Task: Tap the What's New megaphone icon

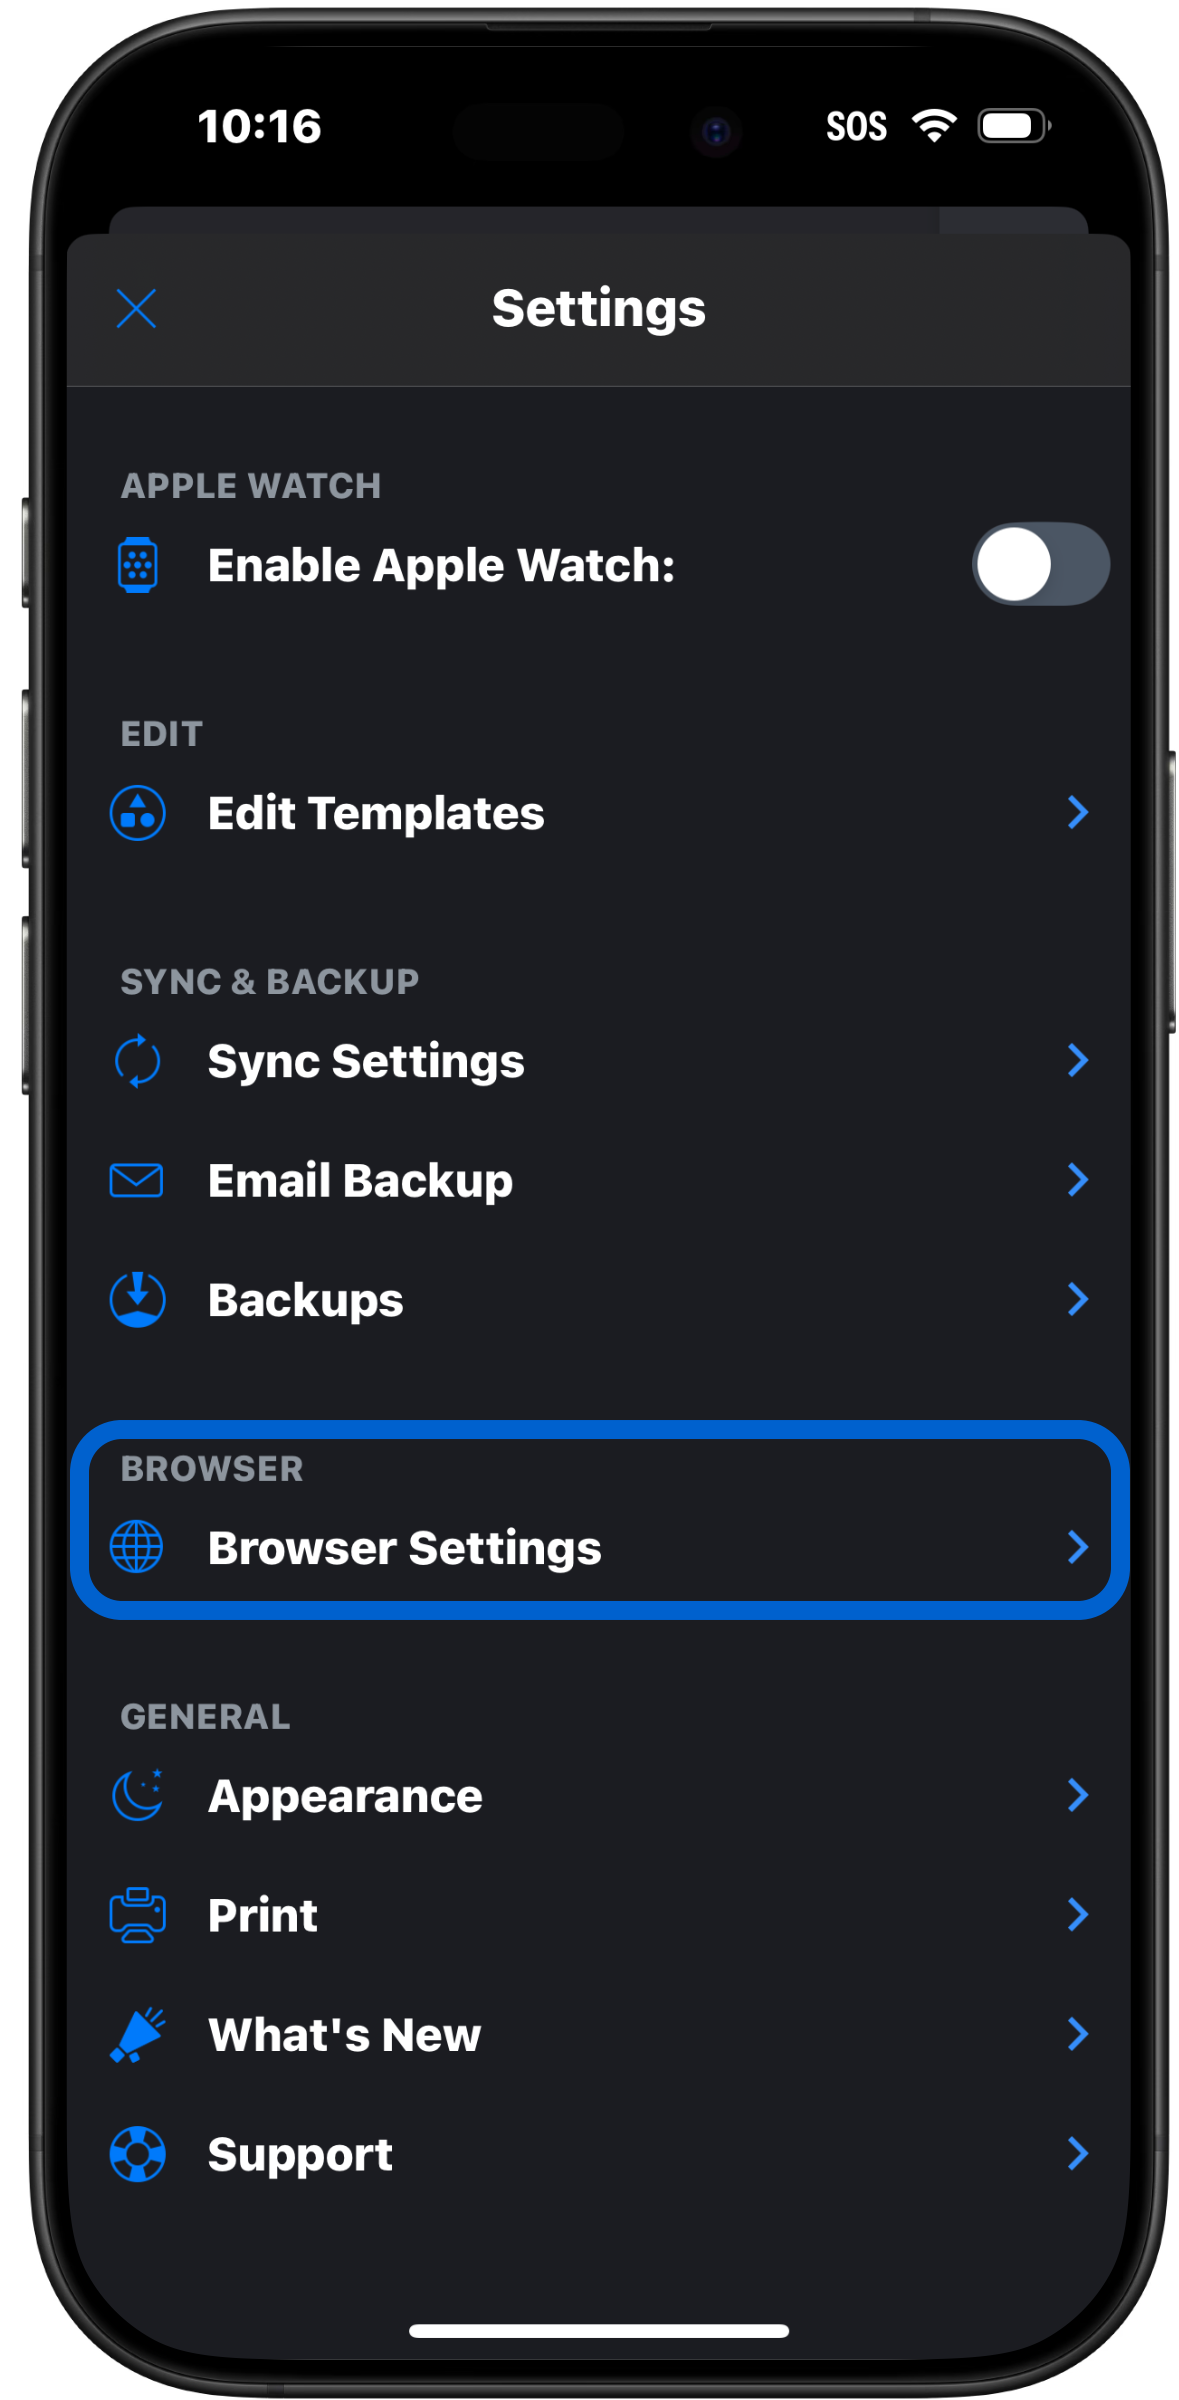Action: click(x=137, y=2034)
